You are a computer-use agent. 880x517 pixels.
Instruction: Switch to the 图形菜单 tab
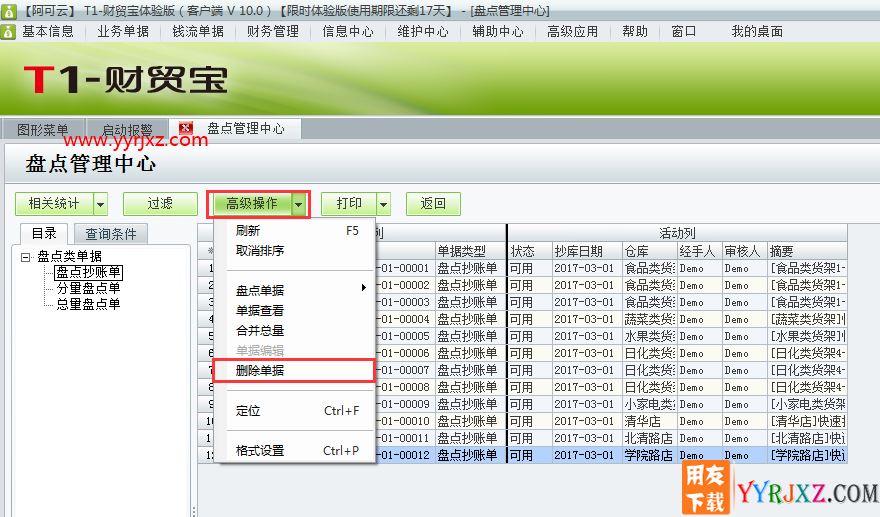43,130
